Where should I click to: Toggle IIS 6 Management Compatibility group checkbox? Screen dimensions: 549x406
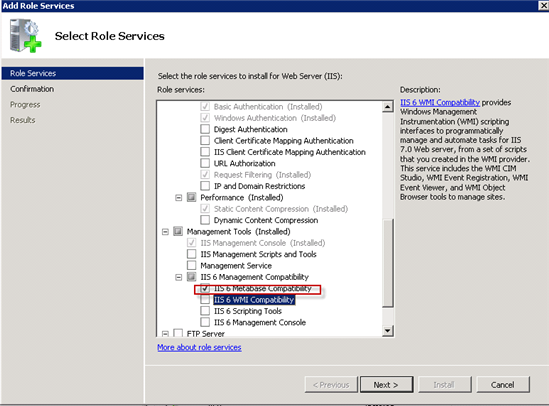coord(192,277)
